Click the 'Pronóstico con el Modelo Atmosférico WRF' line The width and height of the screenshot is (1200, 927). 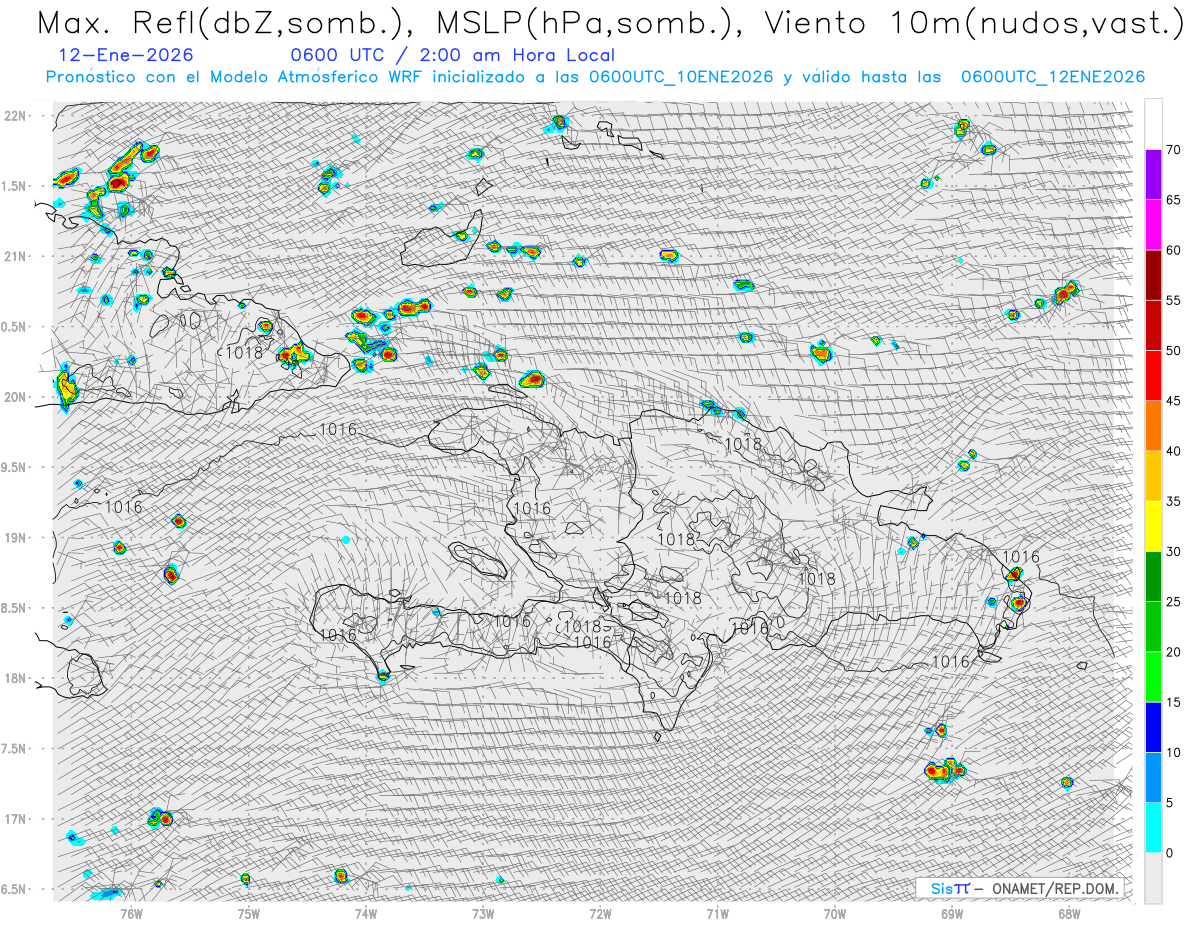pos(595,77)
